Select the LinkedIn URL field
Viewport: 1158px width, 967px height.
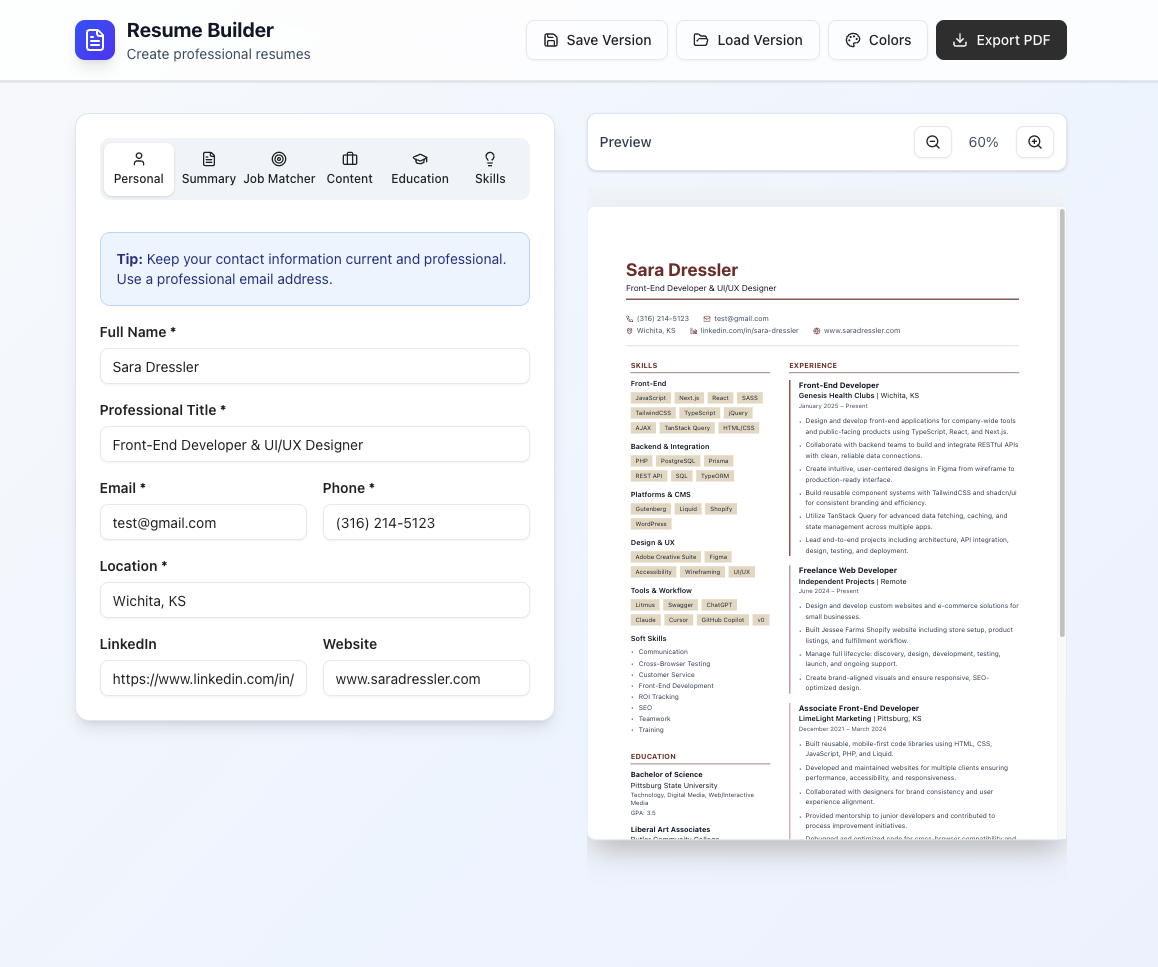pyautogui.click(x=203, y=678)
